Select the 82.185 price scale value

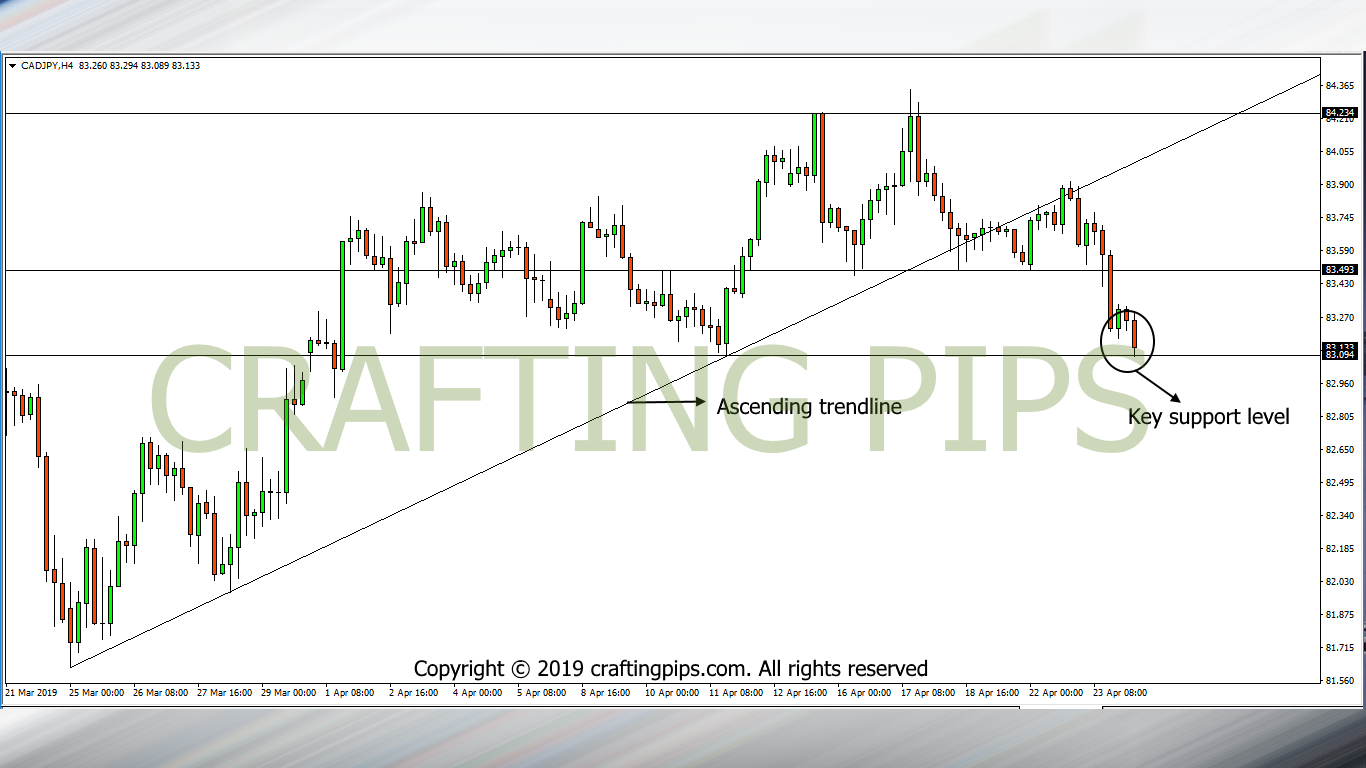pos(1339,548)
